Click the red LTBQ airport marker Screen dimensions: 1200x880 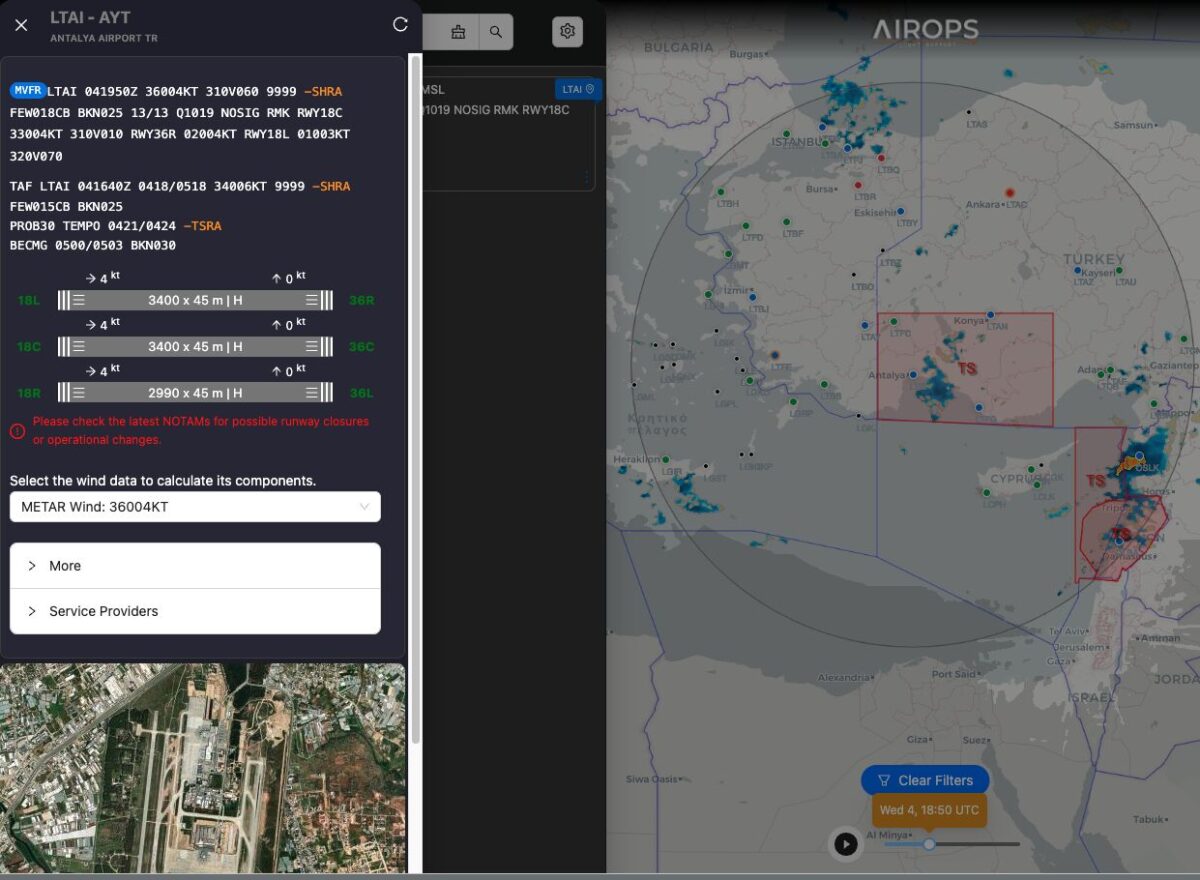point(881,157)
